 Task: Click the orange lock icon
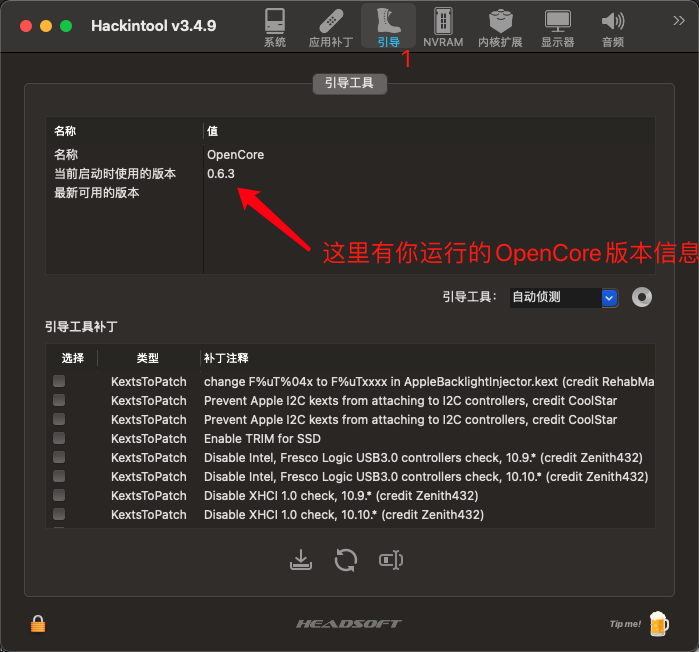click(x=38, y=623)
